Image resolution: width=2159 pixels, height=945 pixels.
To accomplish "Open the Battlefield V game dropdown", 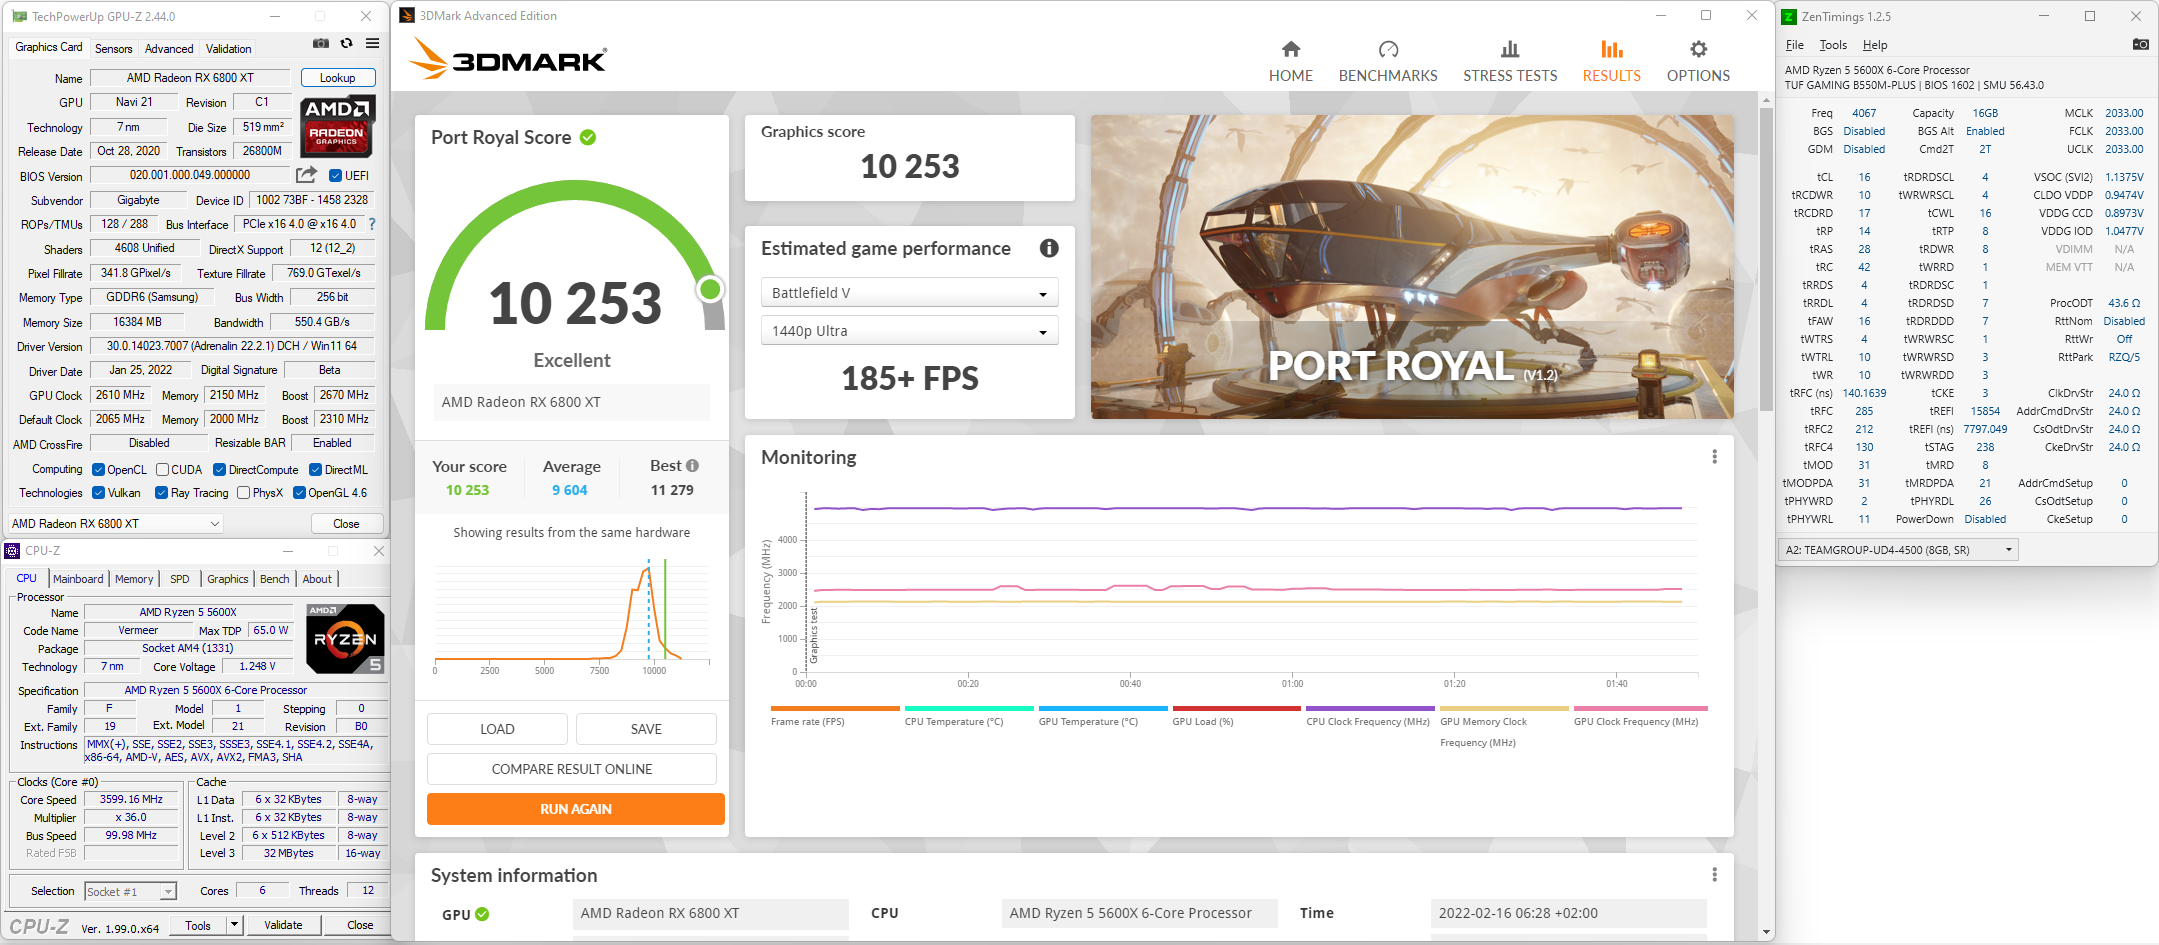I will (909, 293).
